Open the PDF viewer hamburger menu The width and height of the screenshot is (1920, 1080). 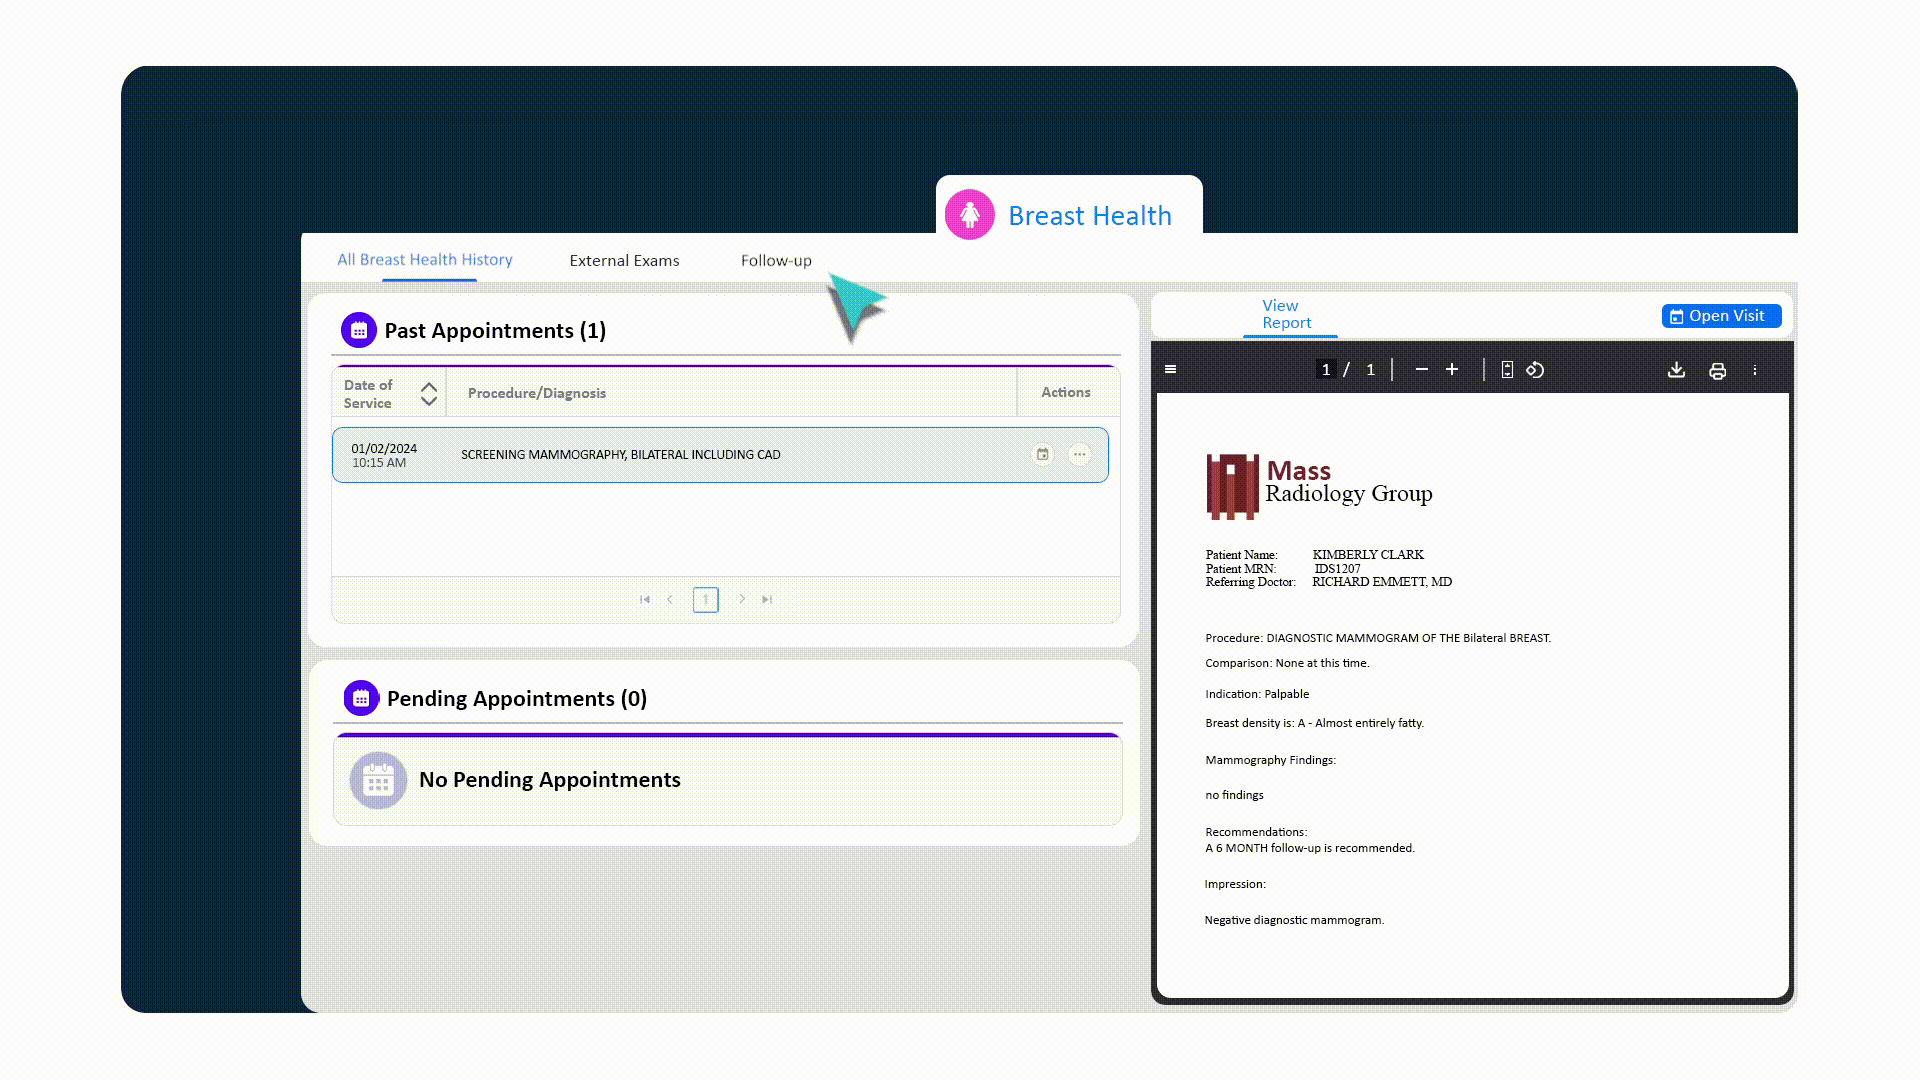(x=1170, y=369)
